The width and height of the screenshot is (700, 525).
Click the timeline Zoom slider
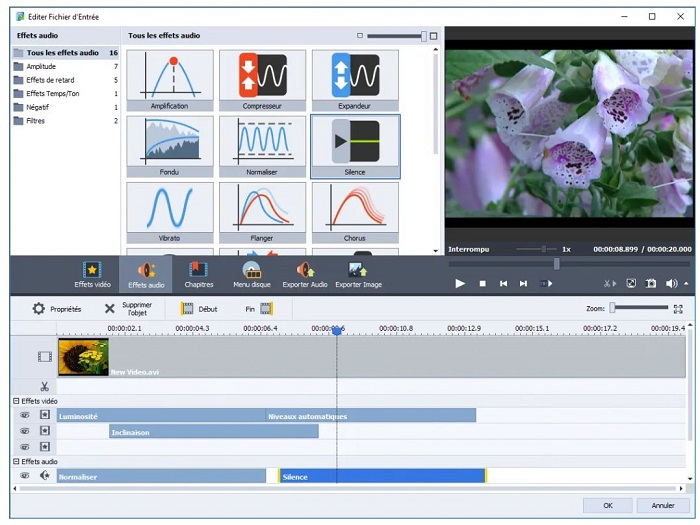click(640, 308)
